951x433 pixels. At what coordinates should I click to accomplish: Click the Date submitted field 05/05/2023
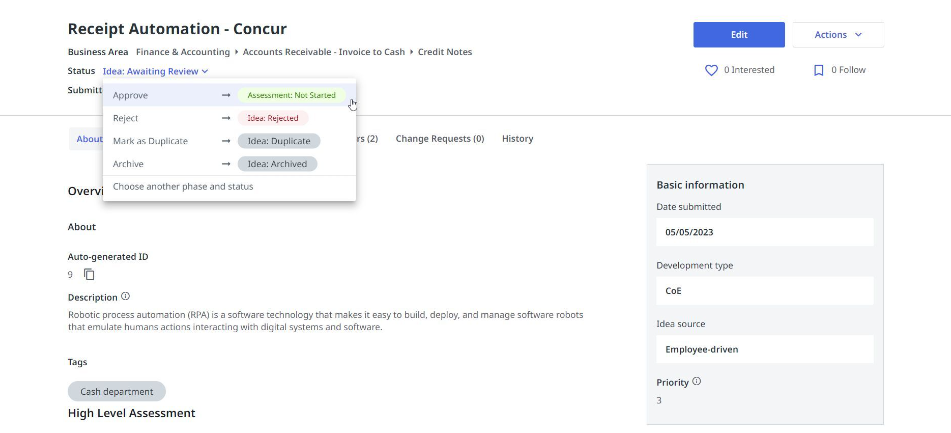tap(765, 232)
